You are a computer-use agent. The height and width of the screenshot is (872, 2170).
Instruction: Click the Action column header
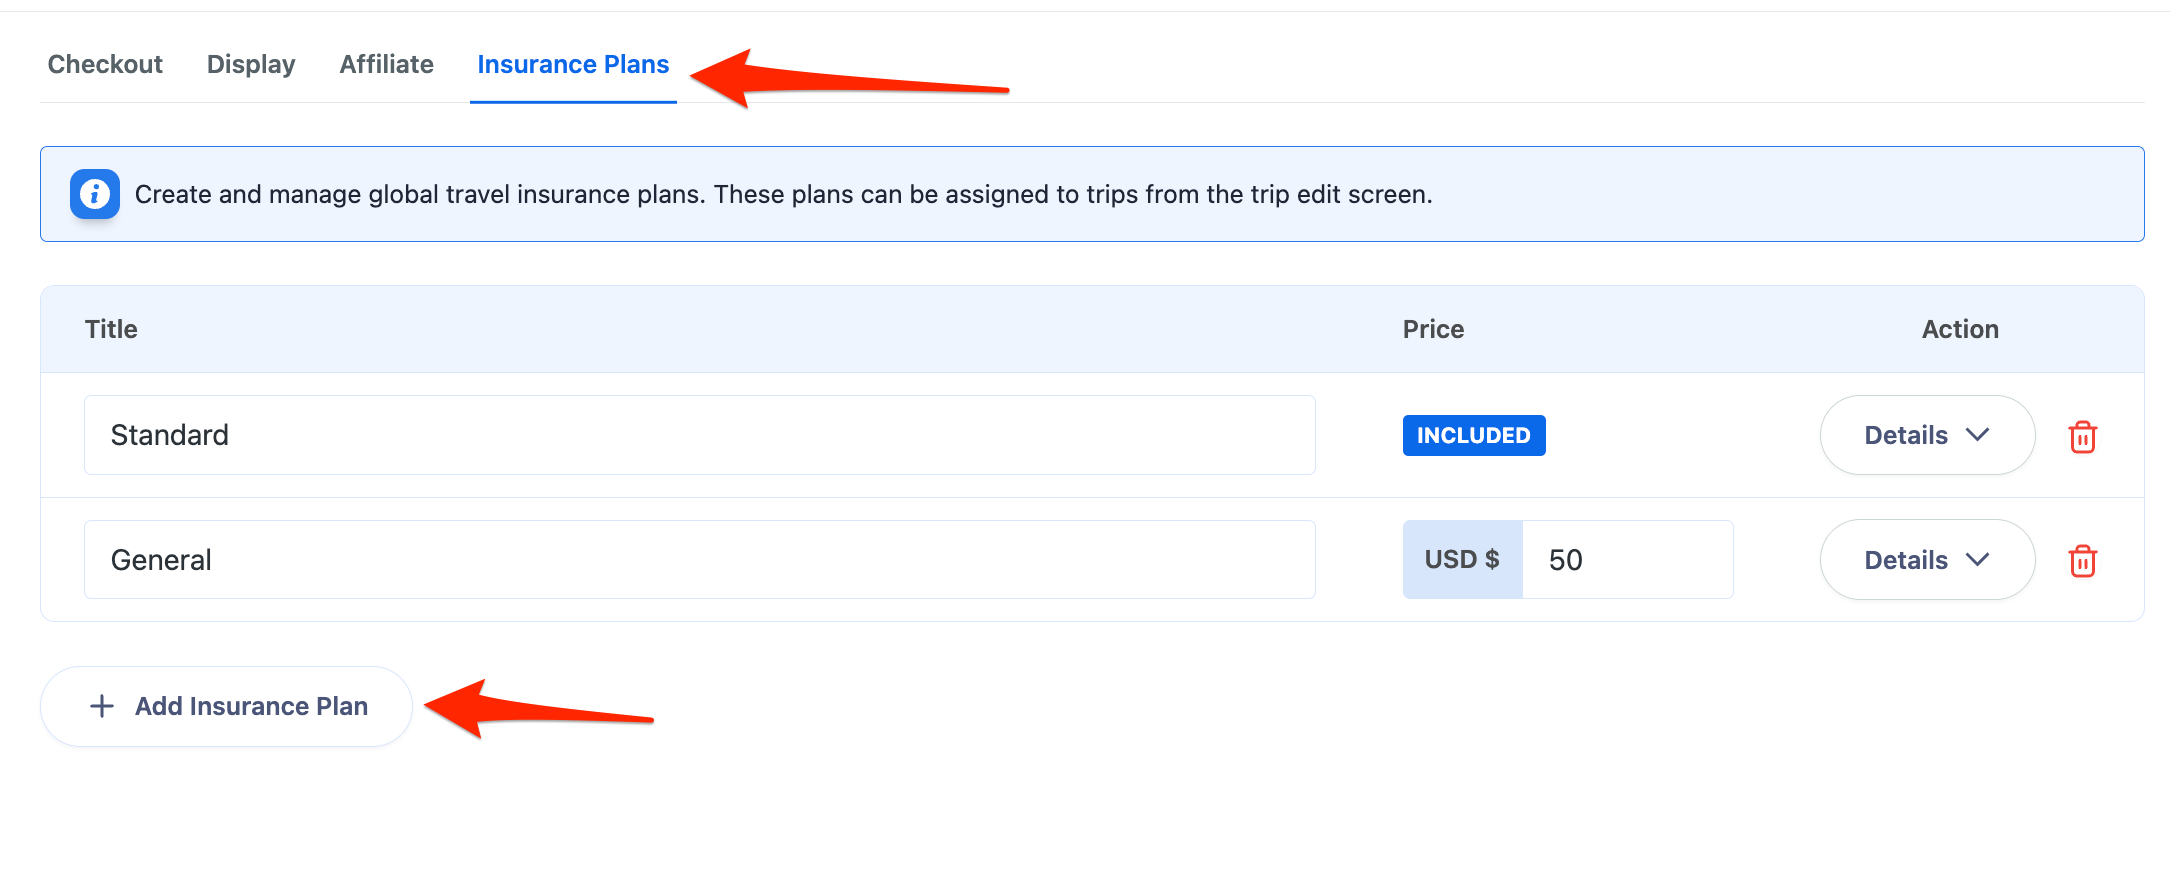coord(1959,330)
